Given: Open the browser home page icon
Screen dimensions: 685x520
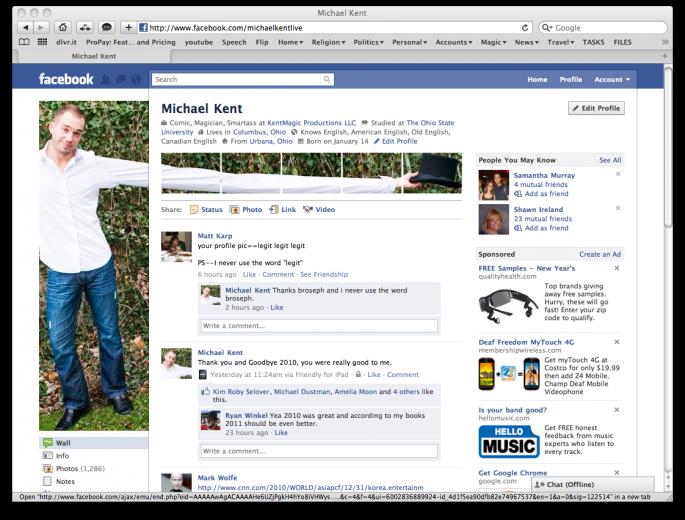Looking at the screenshot, I should coord(63,28).
